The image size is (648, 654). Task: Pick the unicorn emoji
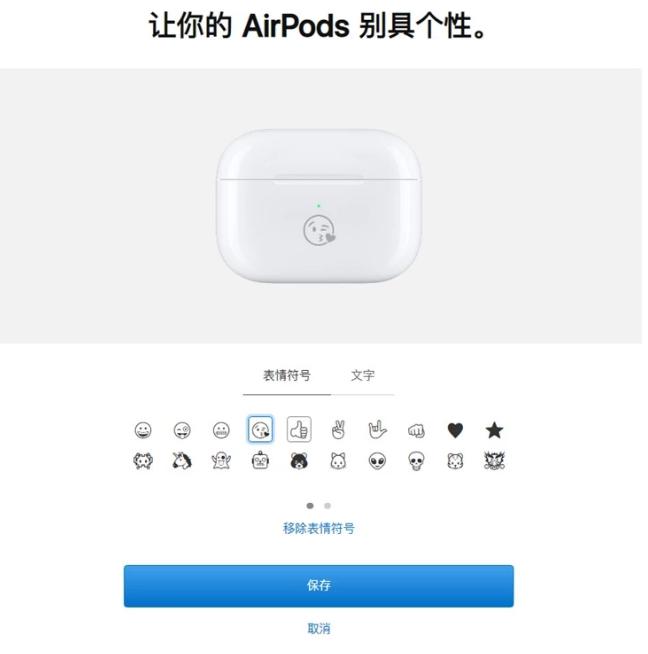(182, 460)
